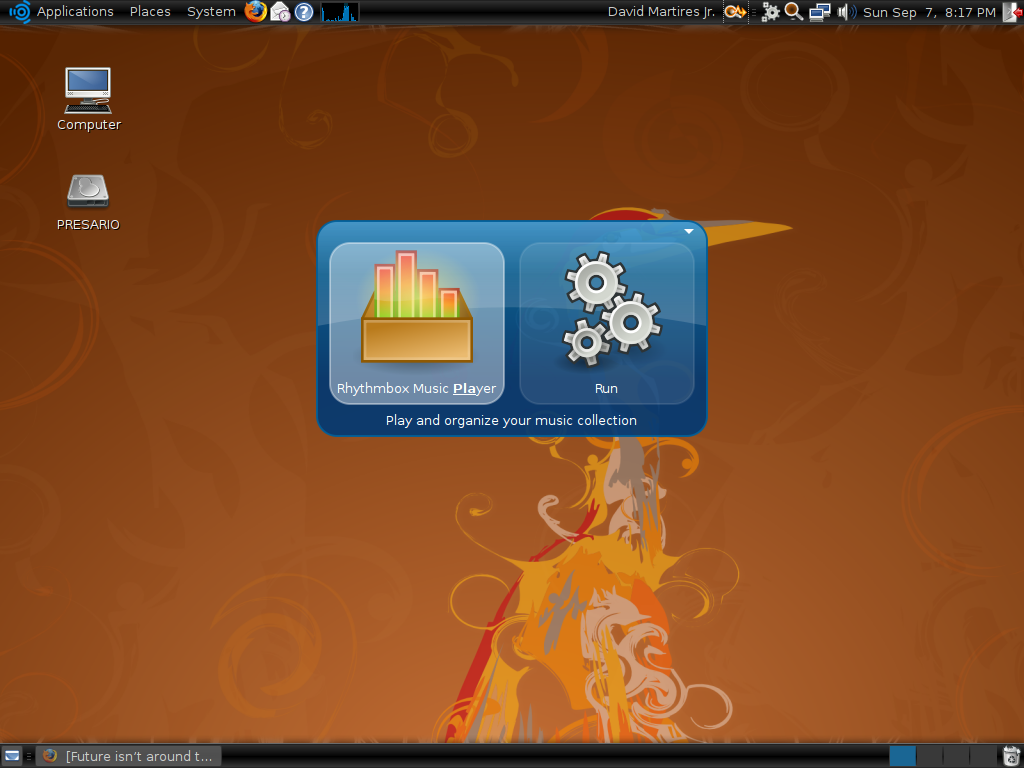Open the Places menu
The height and width of the screenshot is (768, 1024).
pyautogui.click(x=149, y=12)
